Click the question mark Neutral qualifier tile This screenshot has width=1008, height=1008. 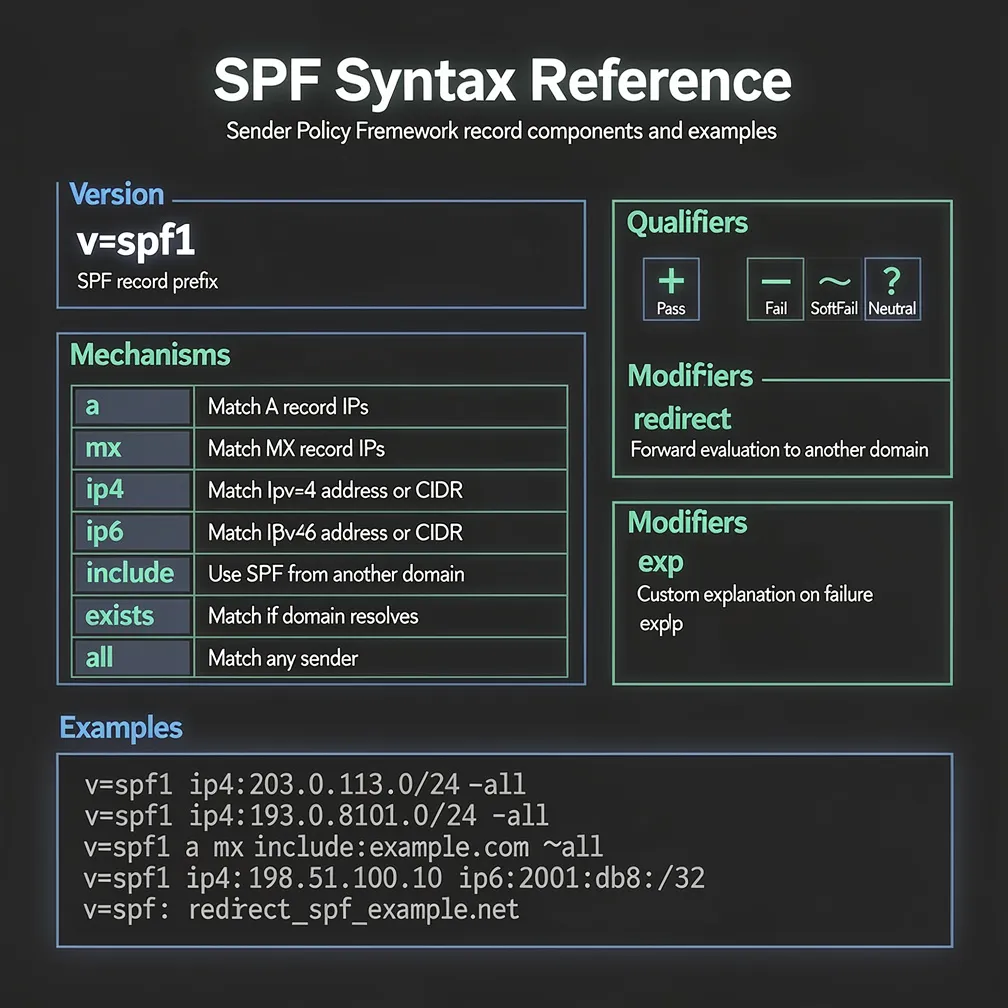click(892, 289)
